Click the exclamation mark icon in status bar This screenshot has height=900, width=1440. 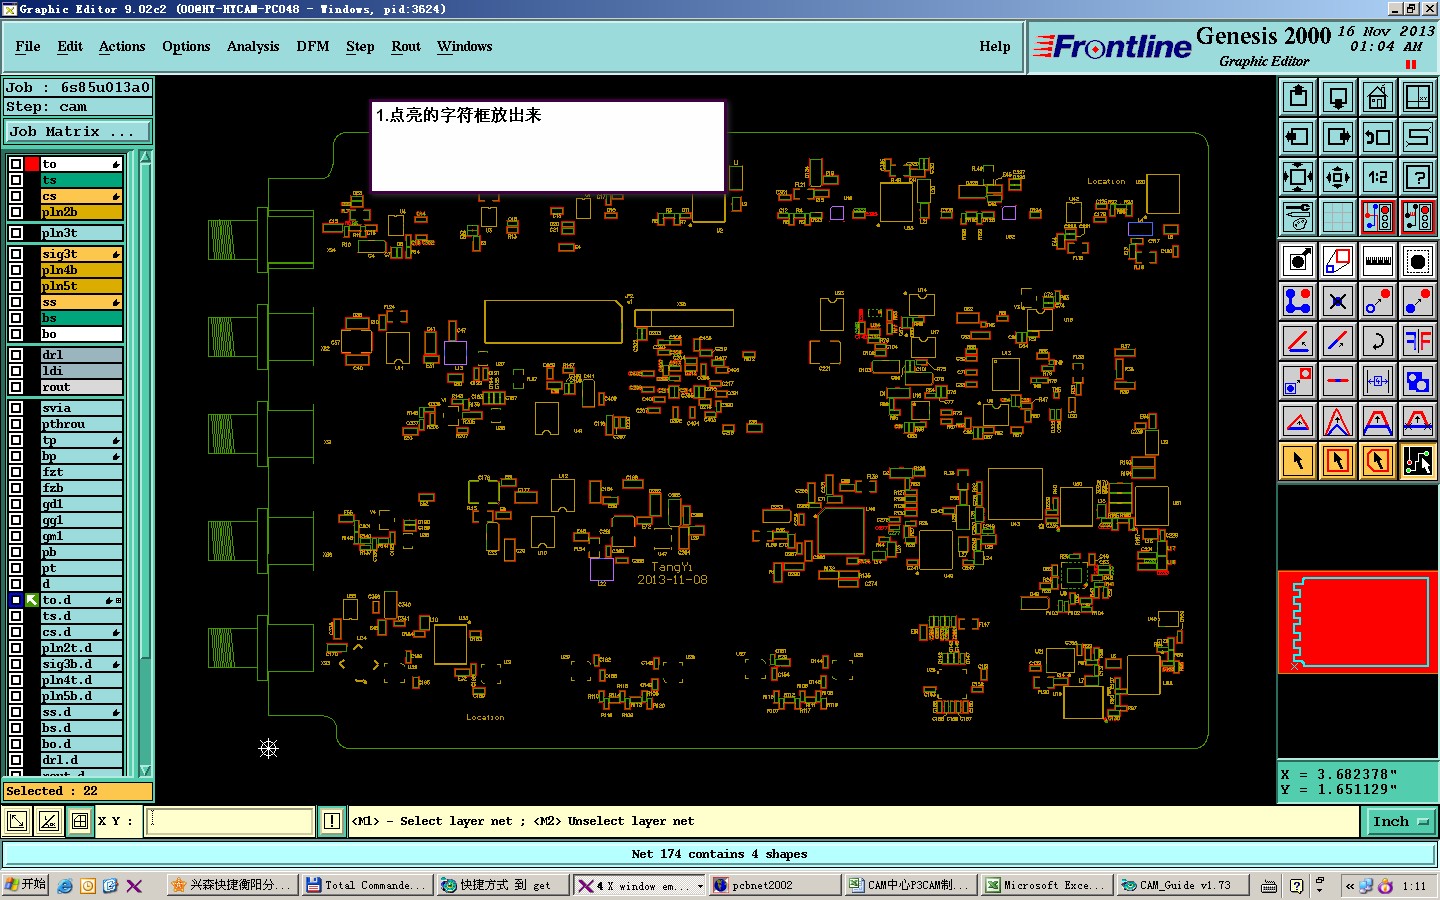(332, 822)
